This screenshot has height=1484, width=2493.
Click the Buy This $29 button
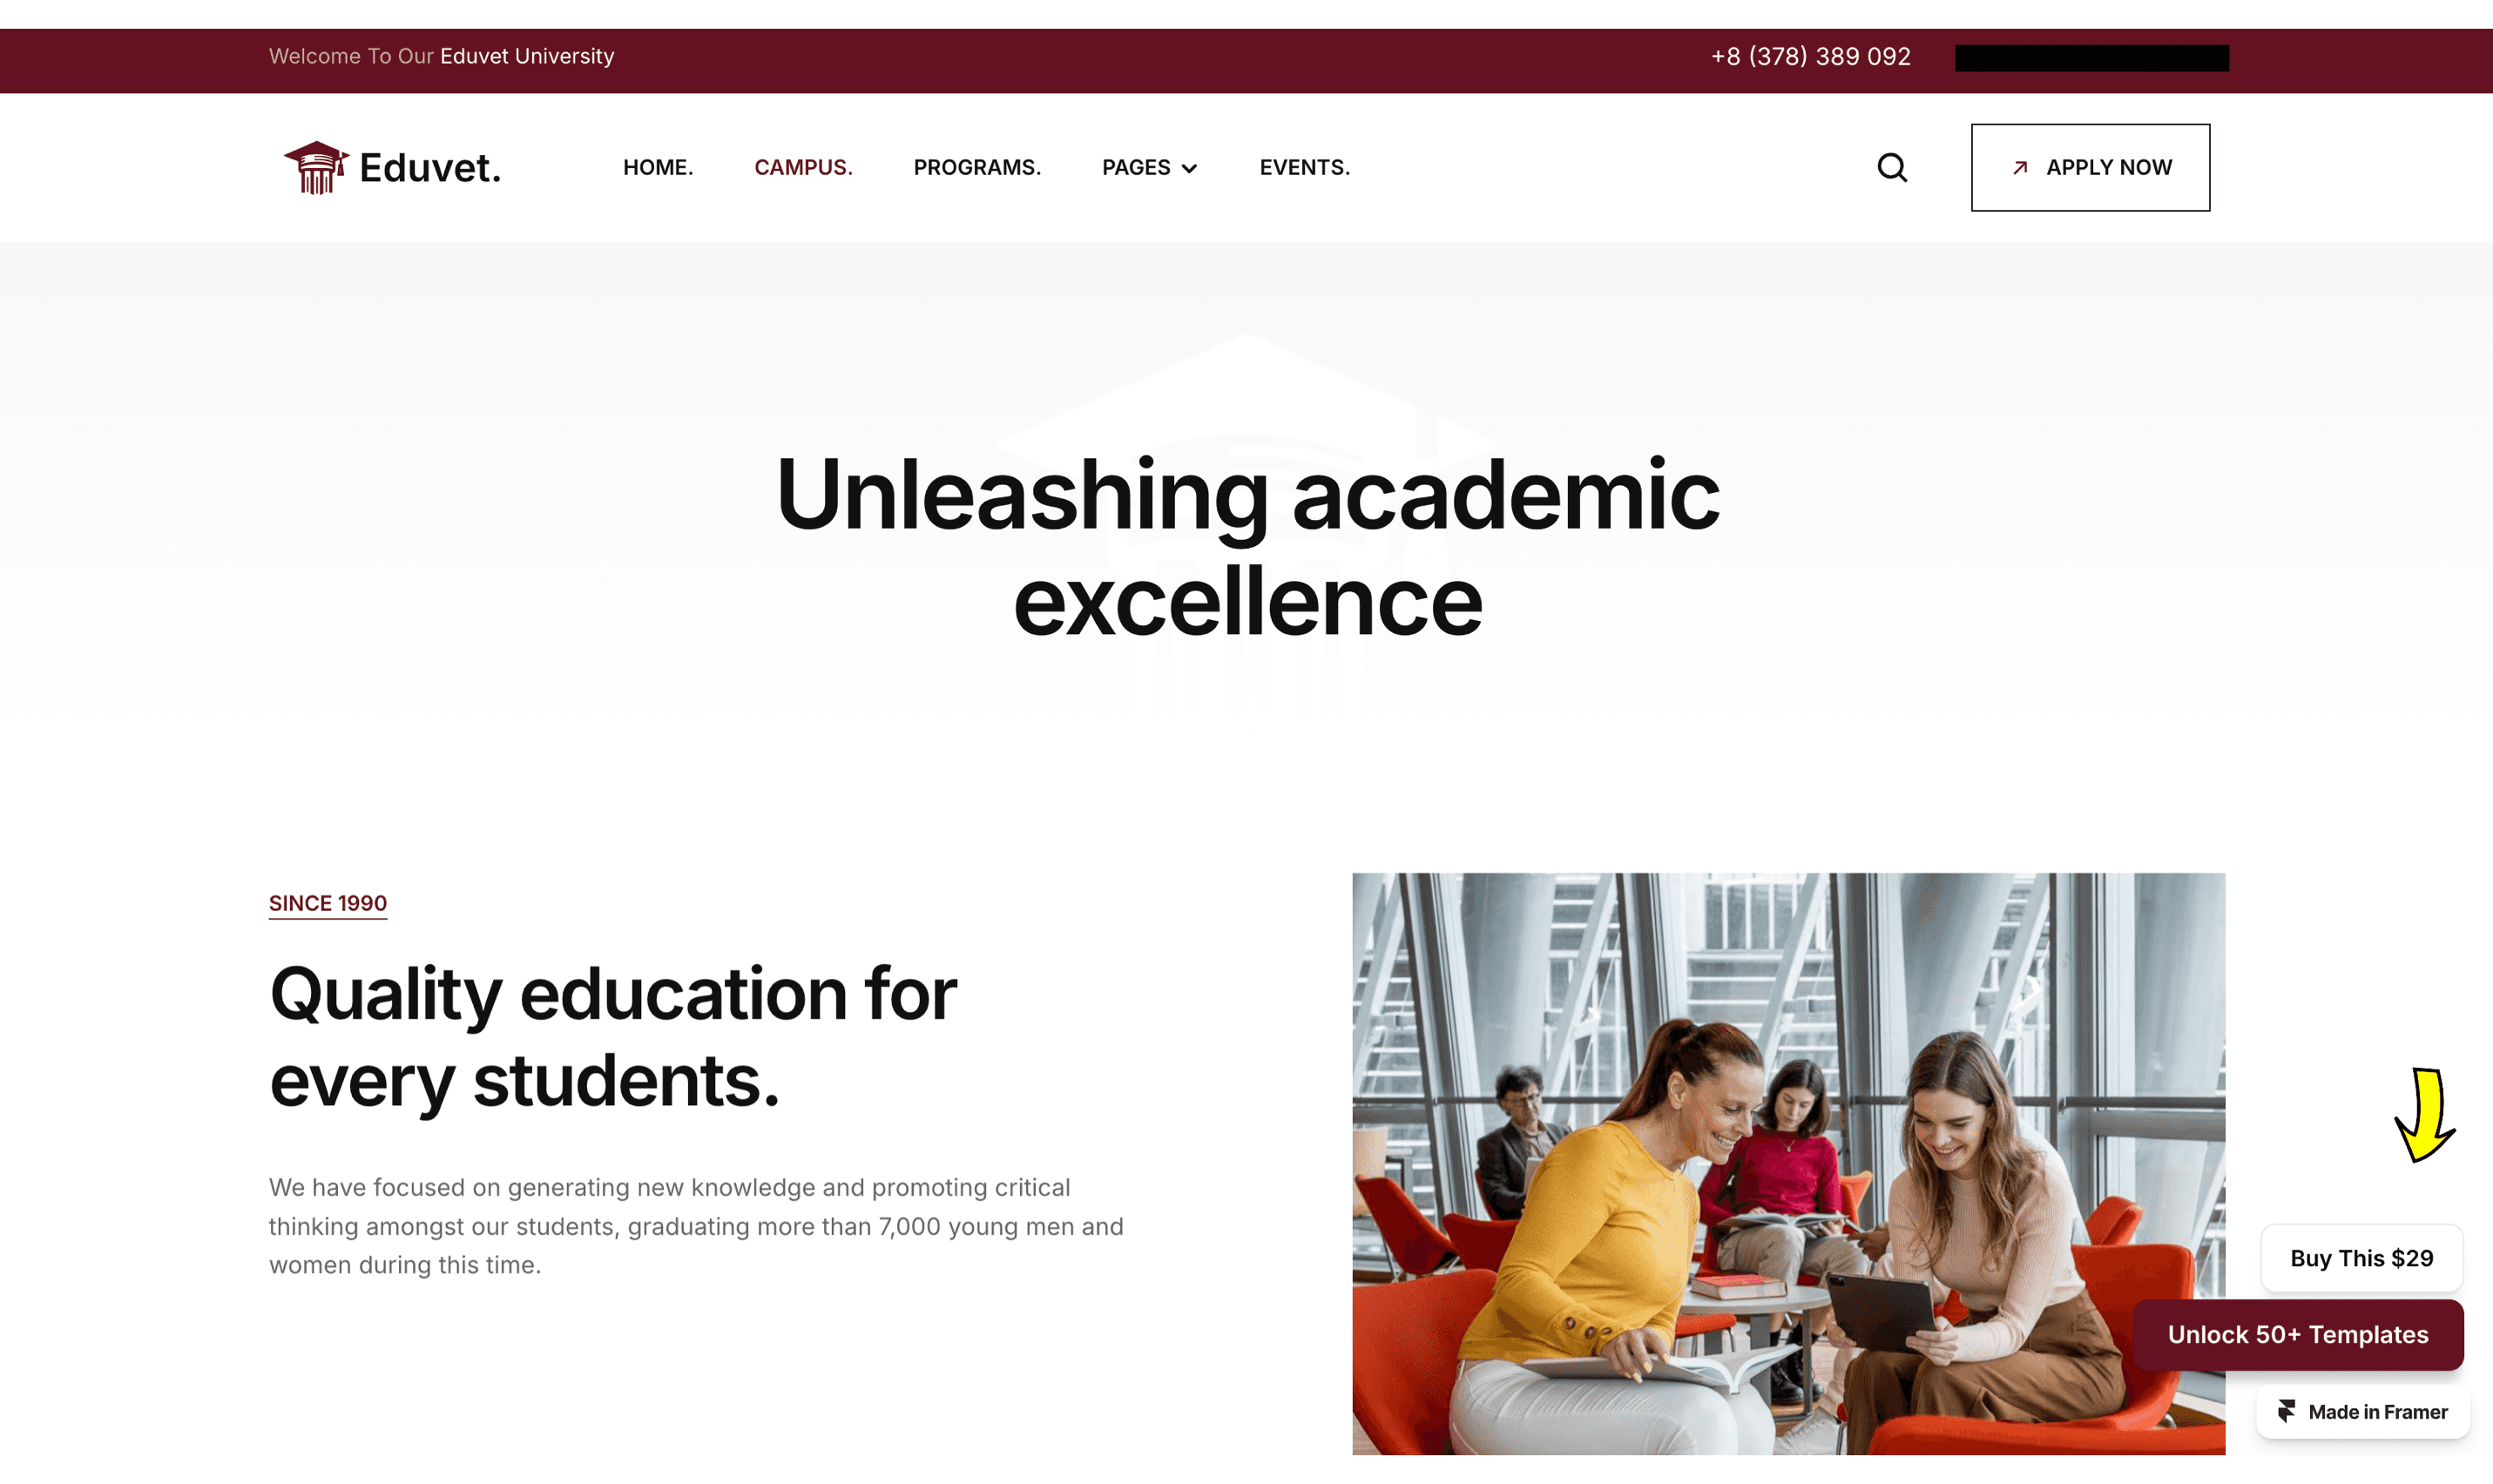2361,1258
